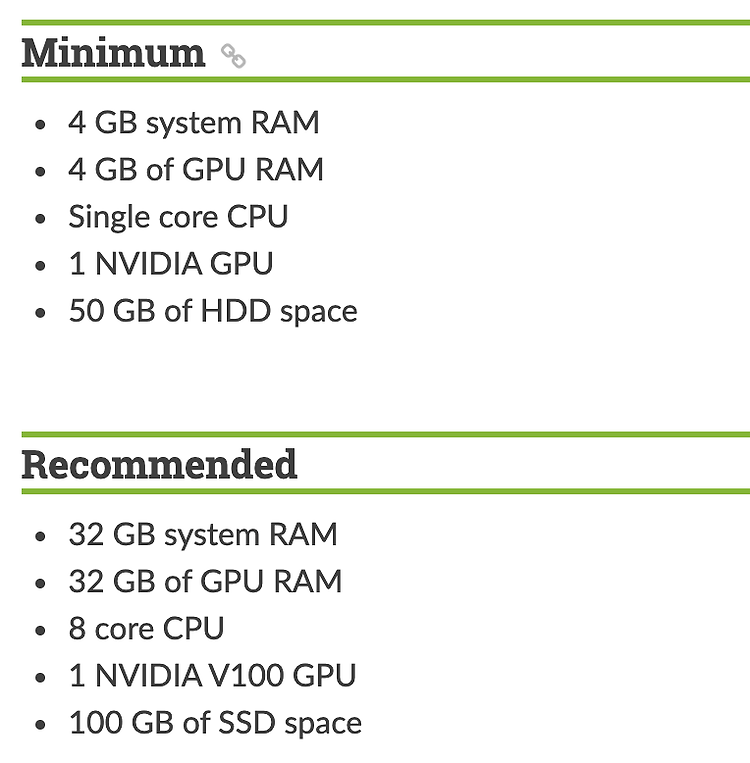Click the green line below Minimum heading
Screen dimensions: 750x763
[x=385, y=79]
